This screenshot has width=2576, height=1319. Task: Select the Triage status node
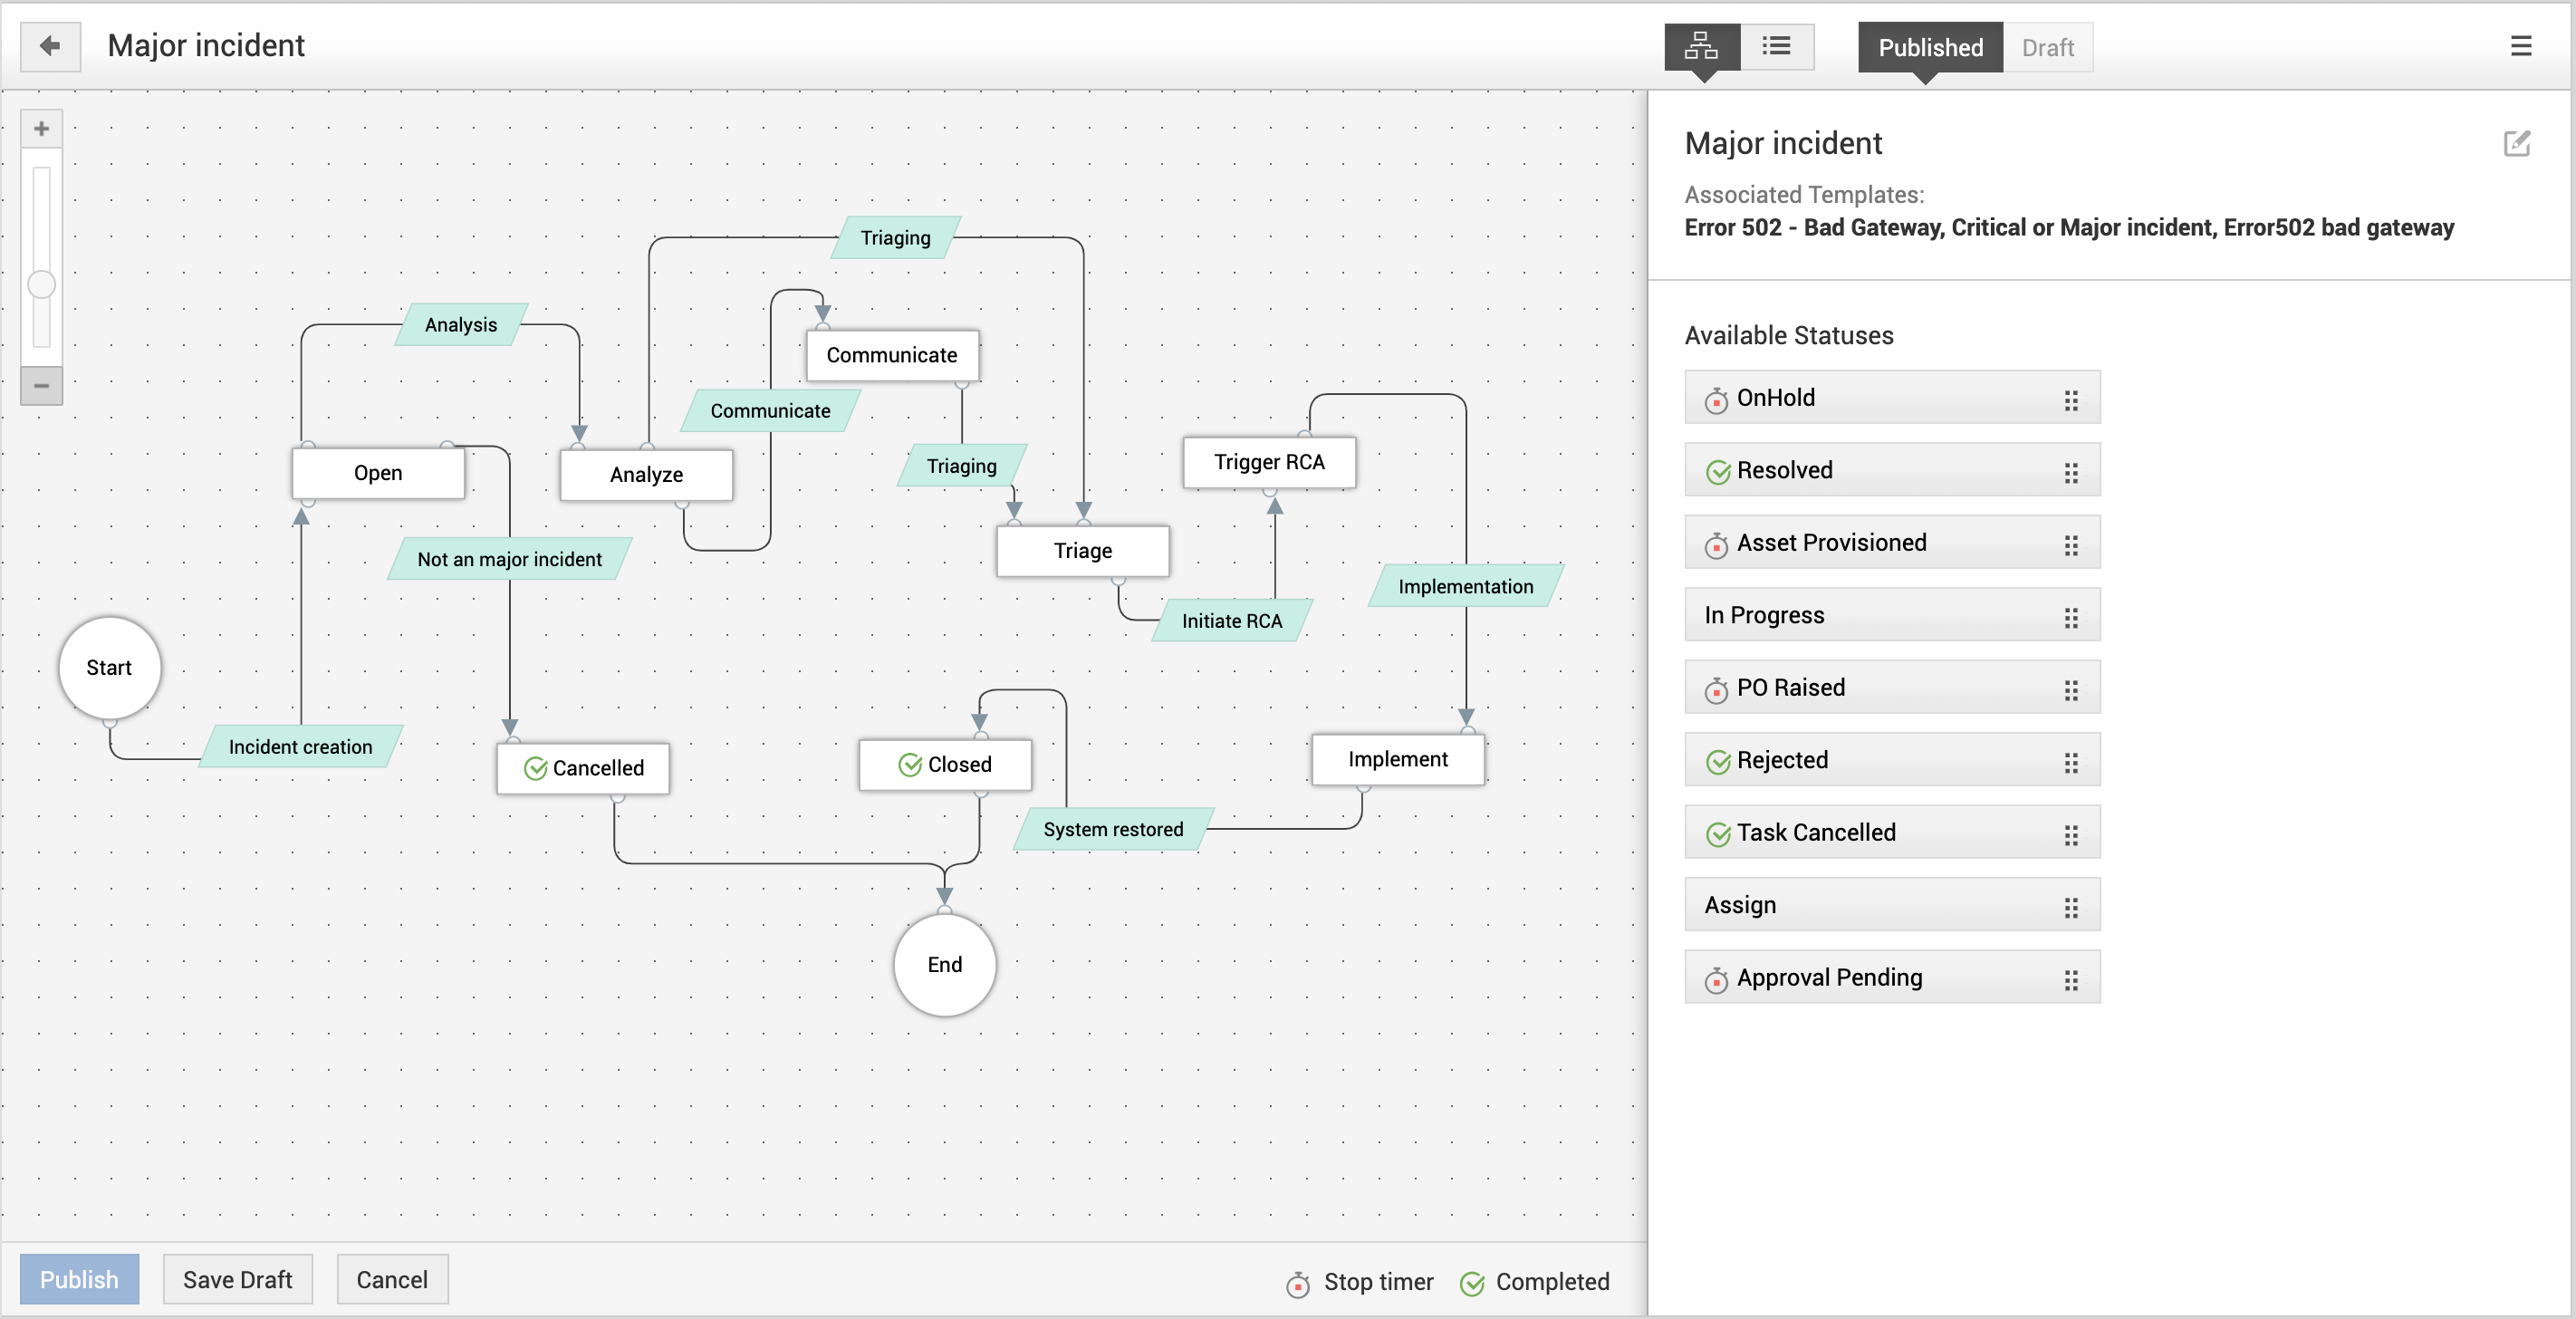pos(1082,551)
